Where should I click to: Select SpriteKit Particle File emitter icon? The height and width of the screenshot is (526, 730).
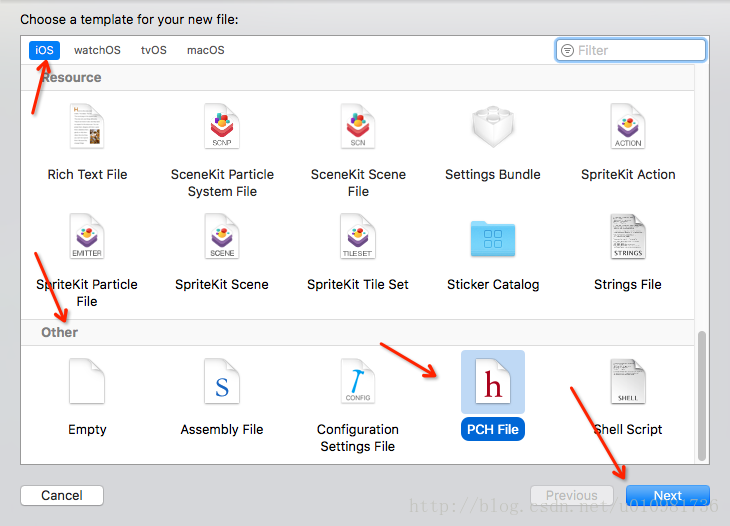pos(87,236)
